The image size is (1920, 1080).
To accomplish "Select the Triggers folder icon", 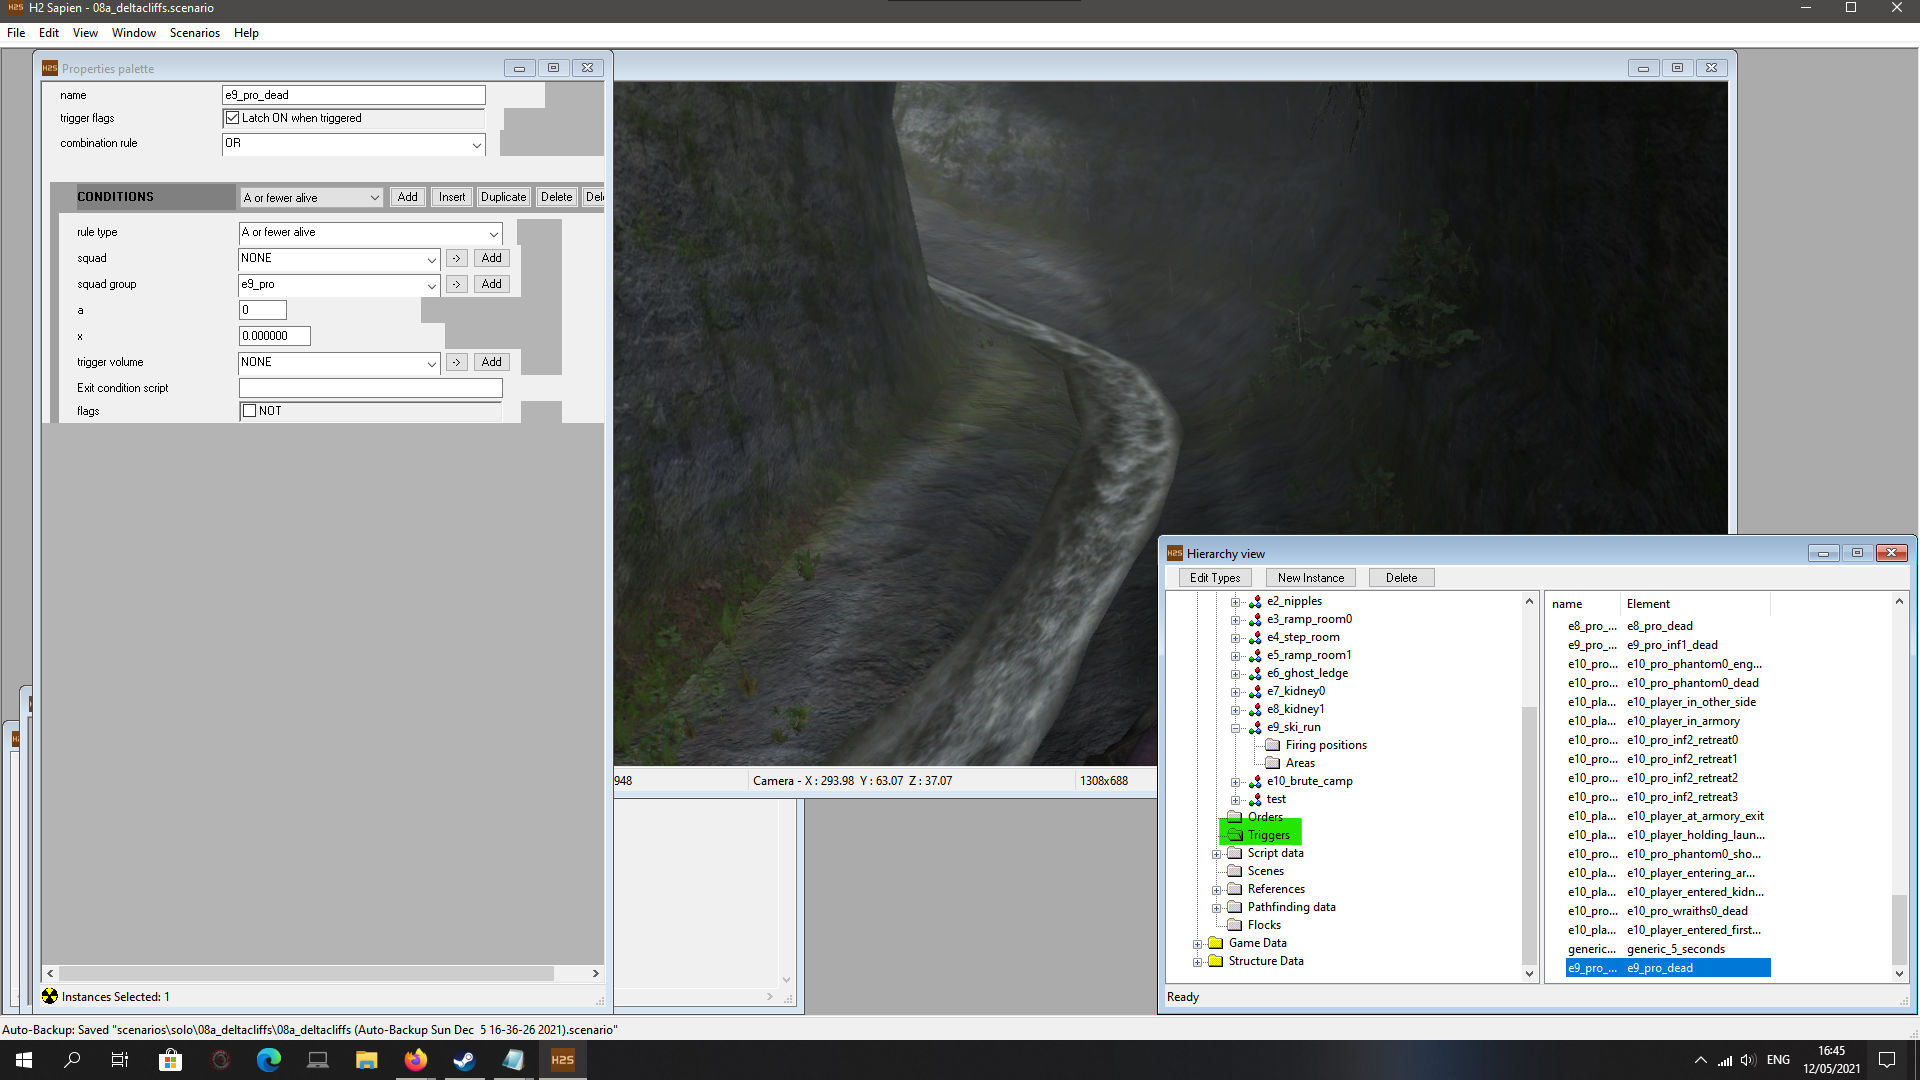I will (x=1235, y=835).
